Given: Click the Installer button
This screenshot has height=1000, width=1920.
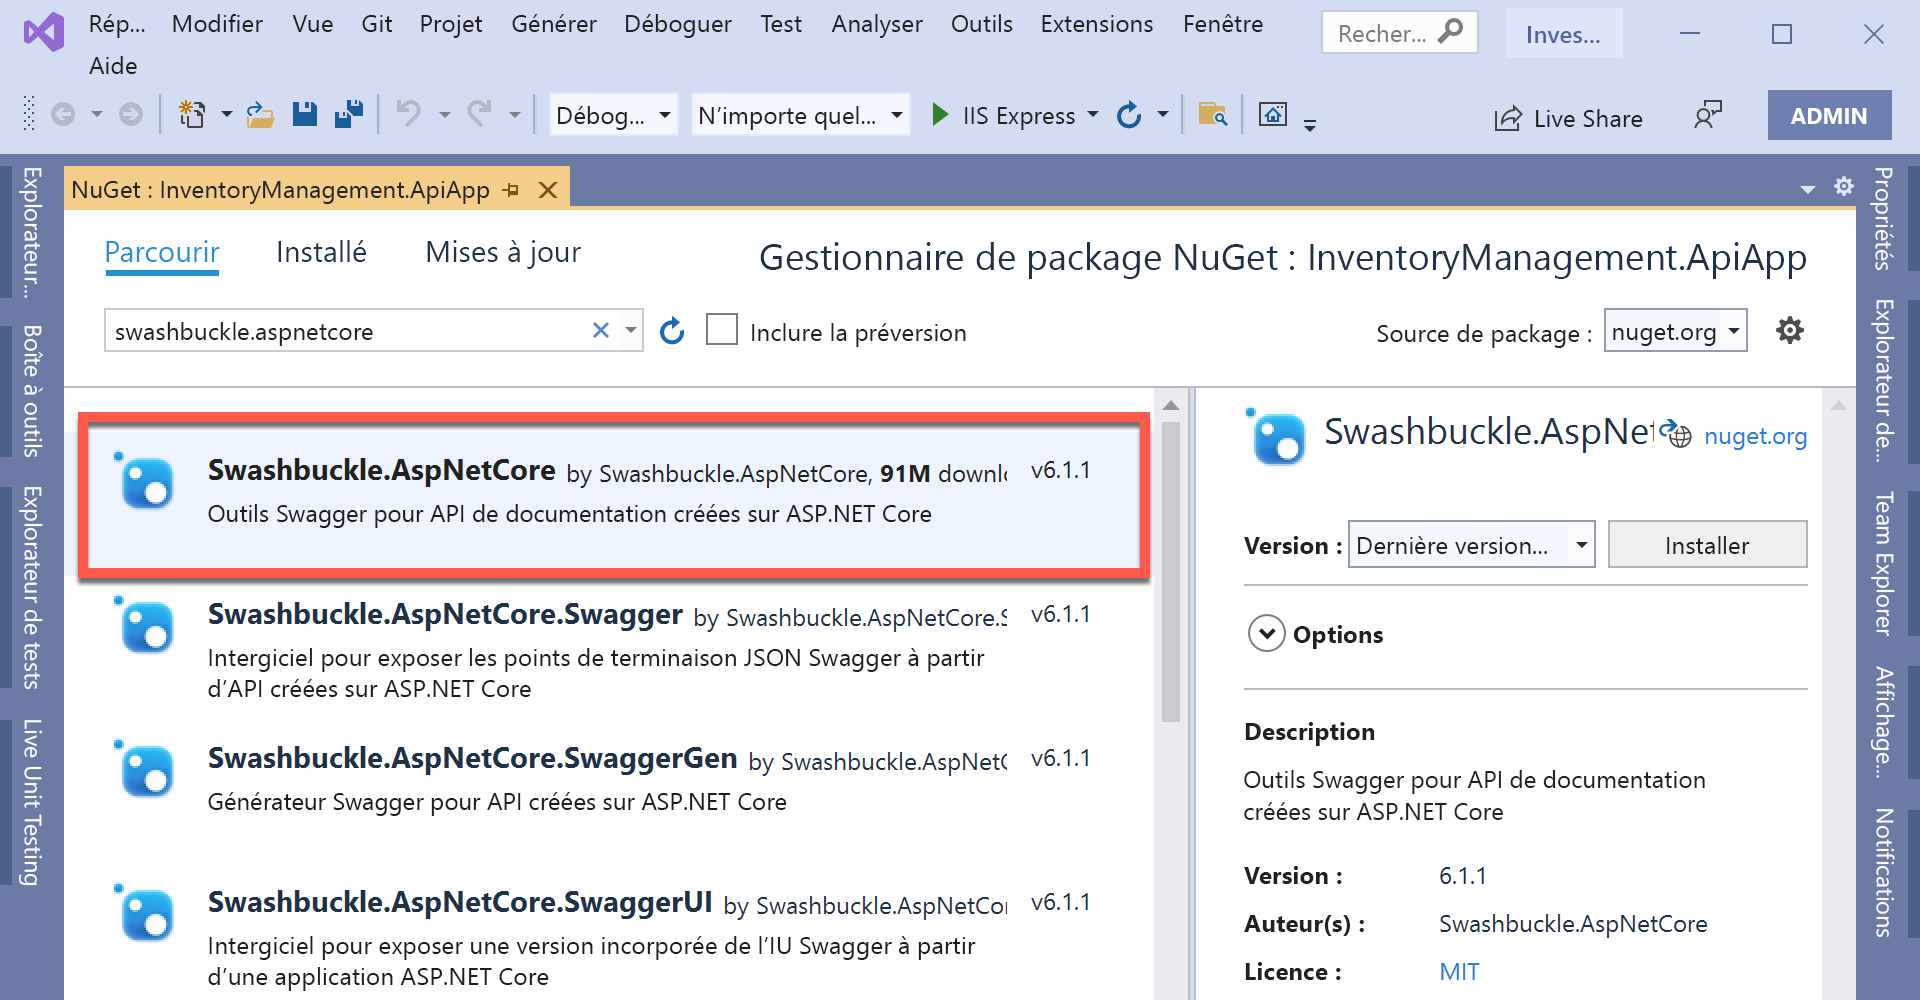Looking at the screenshot, I should 1707,545.
